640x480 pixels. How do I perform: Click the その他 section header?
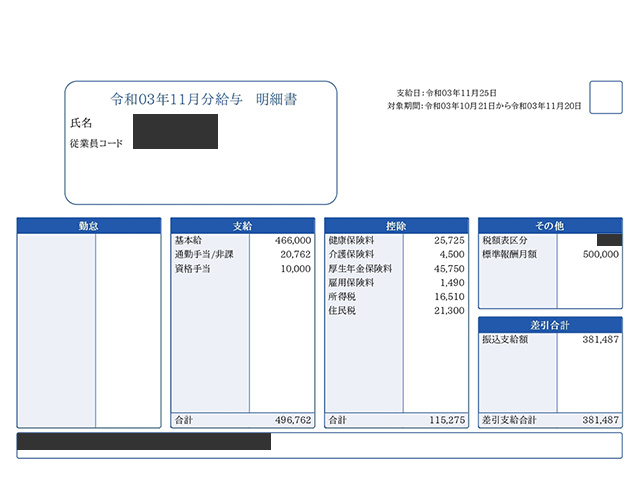tap(550, 226)
